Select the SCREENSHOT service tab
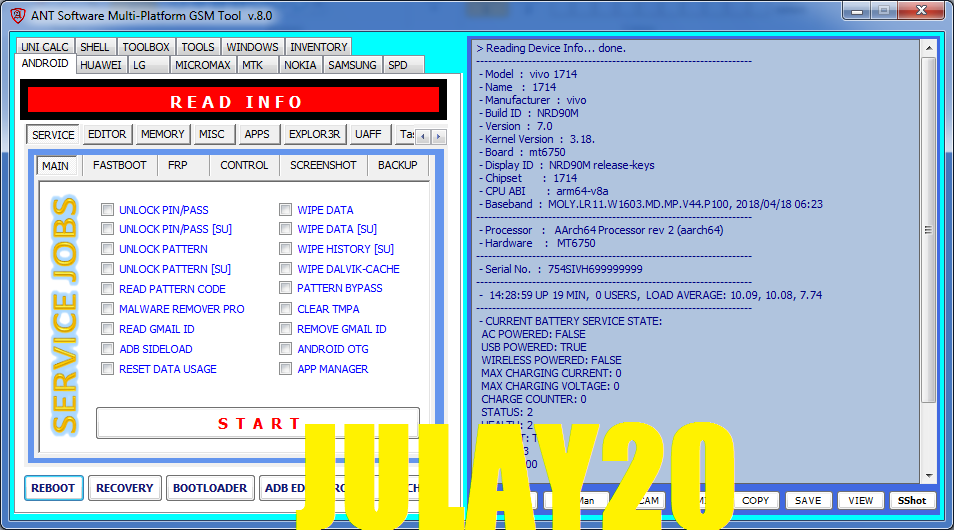This screenshot has width=954, height=530. (x=323, y=165)
